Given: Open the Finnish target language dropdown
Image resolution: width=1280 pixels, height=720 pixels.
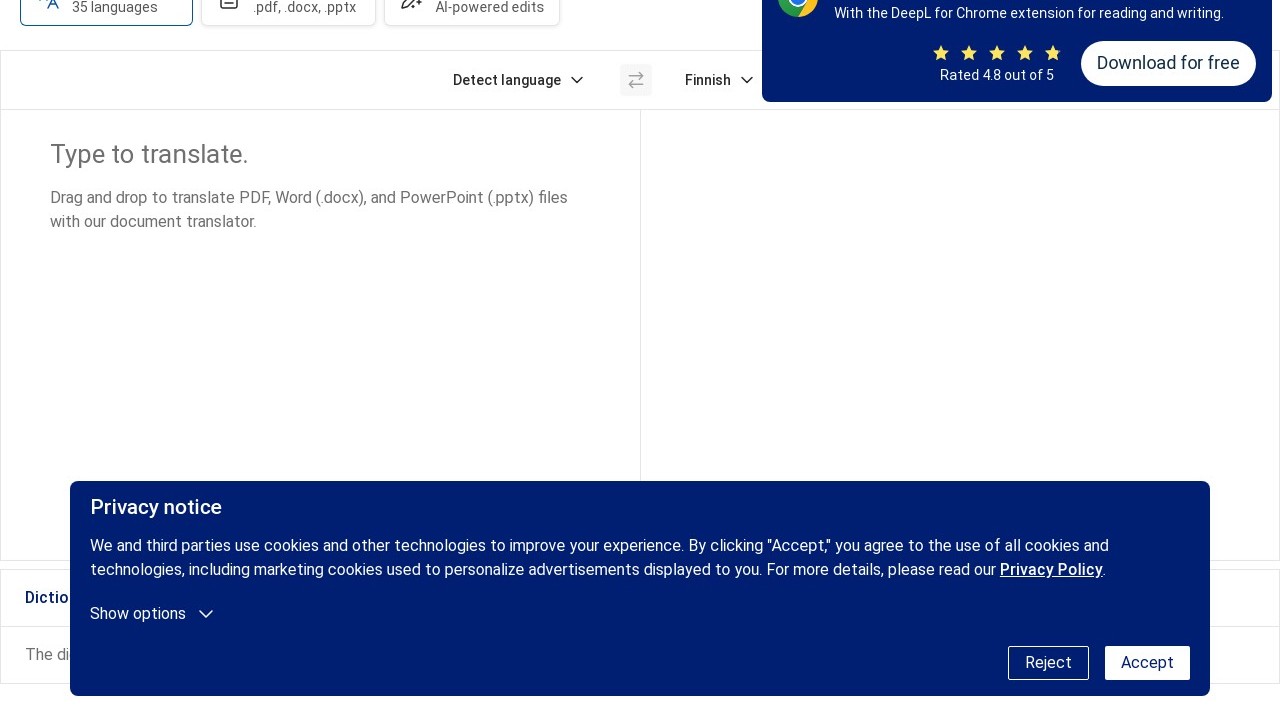Looking at the screenshot, I should pyautogui.click(x=718, y=80).
